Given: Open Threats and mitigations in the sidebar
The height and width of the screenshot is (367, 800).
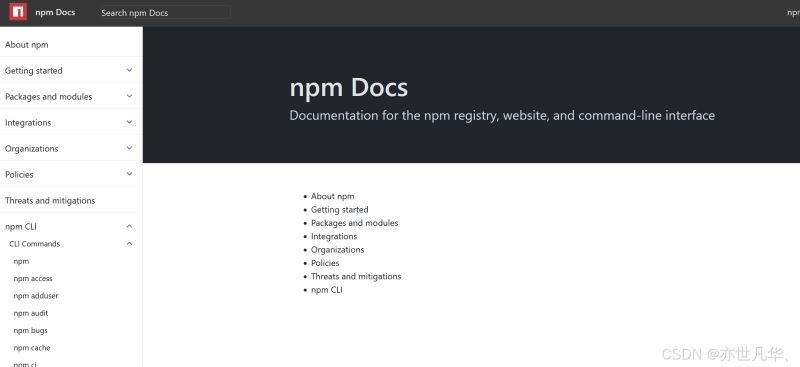Looking at the screenshot, I should tap(50, 201).
